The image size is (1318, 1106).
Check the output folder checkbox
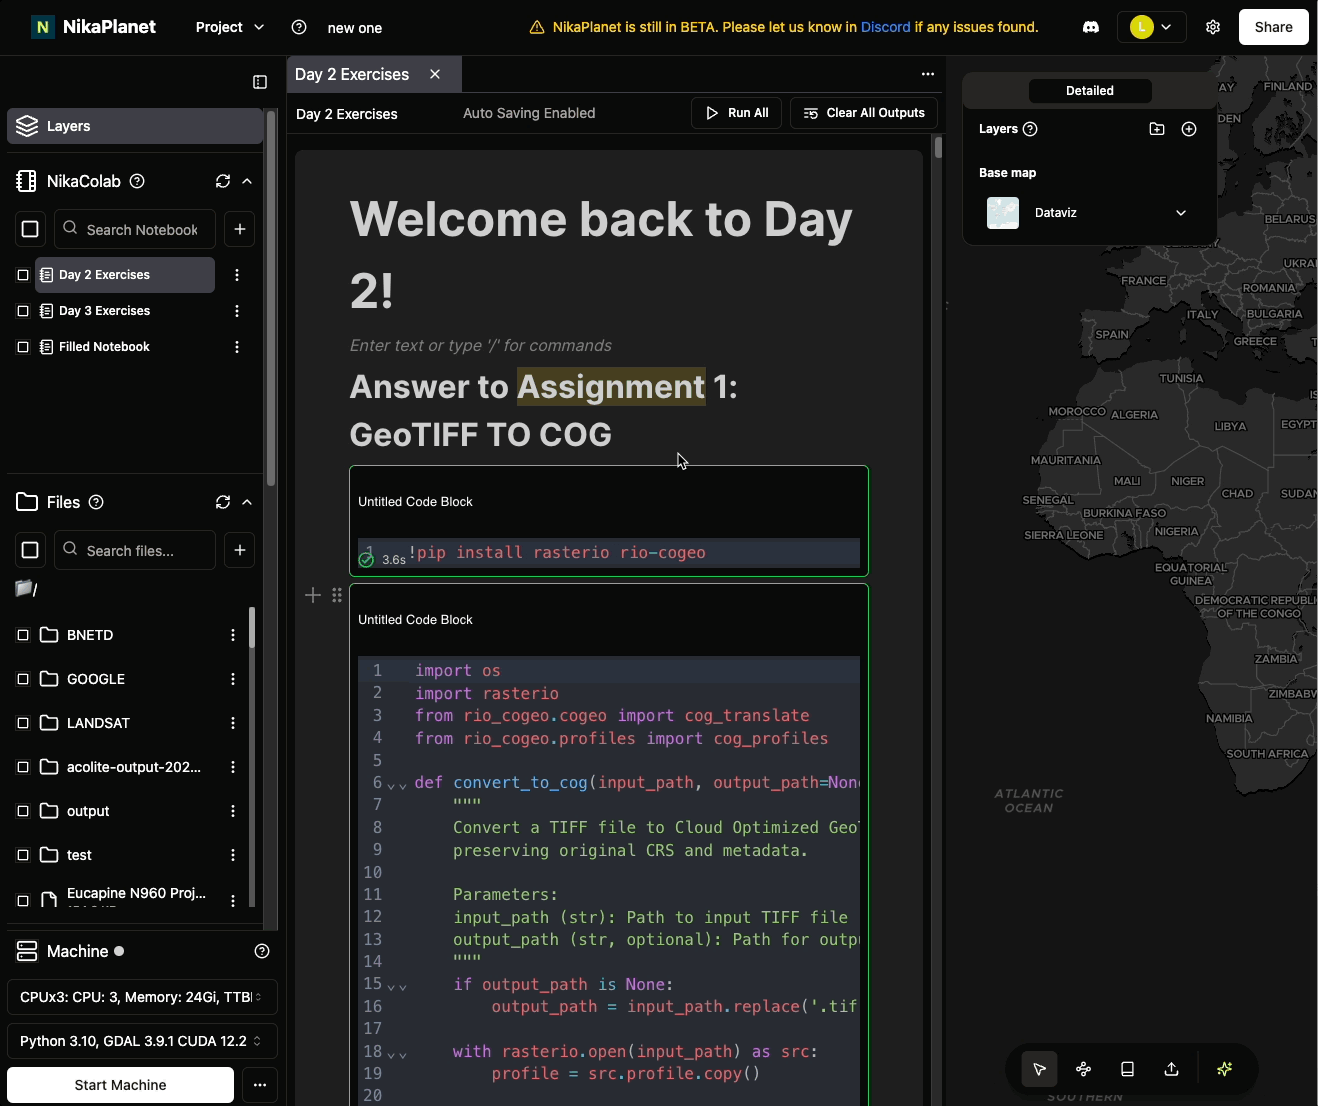click(23, 811)
